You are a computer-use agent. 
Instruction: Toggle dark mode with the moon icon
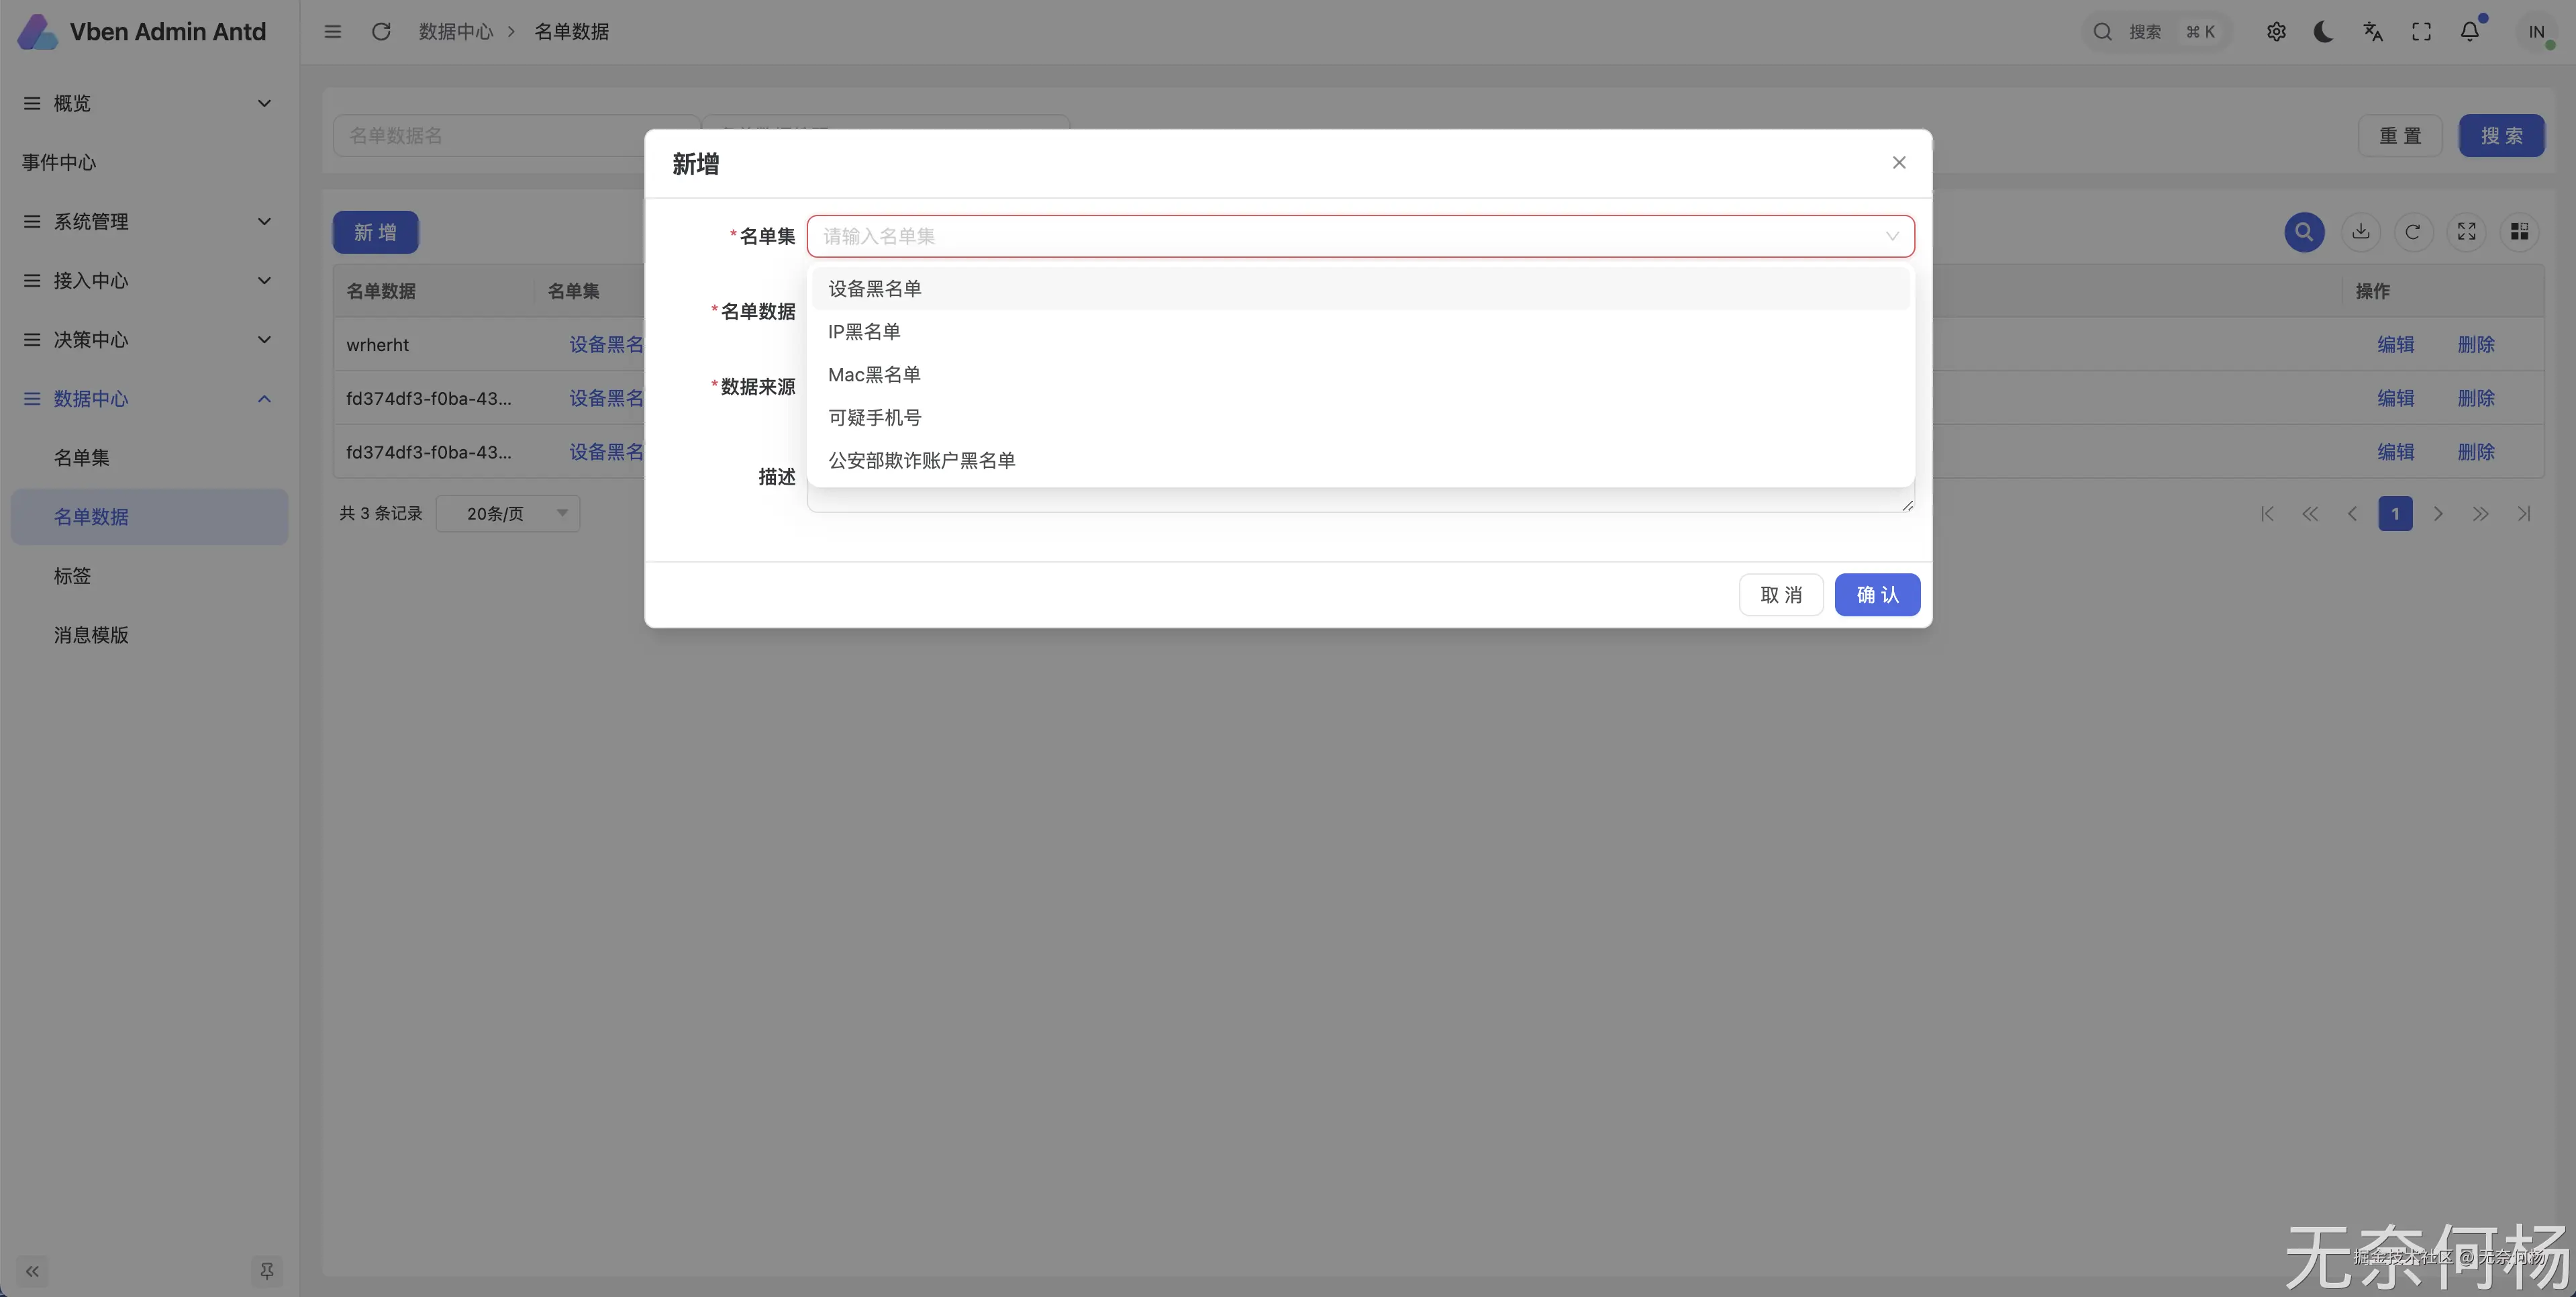(x=2323, y=32)
